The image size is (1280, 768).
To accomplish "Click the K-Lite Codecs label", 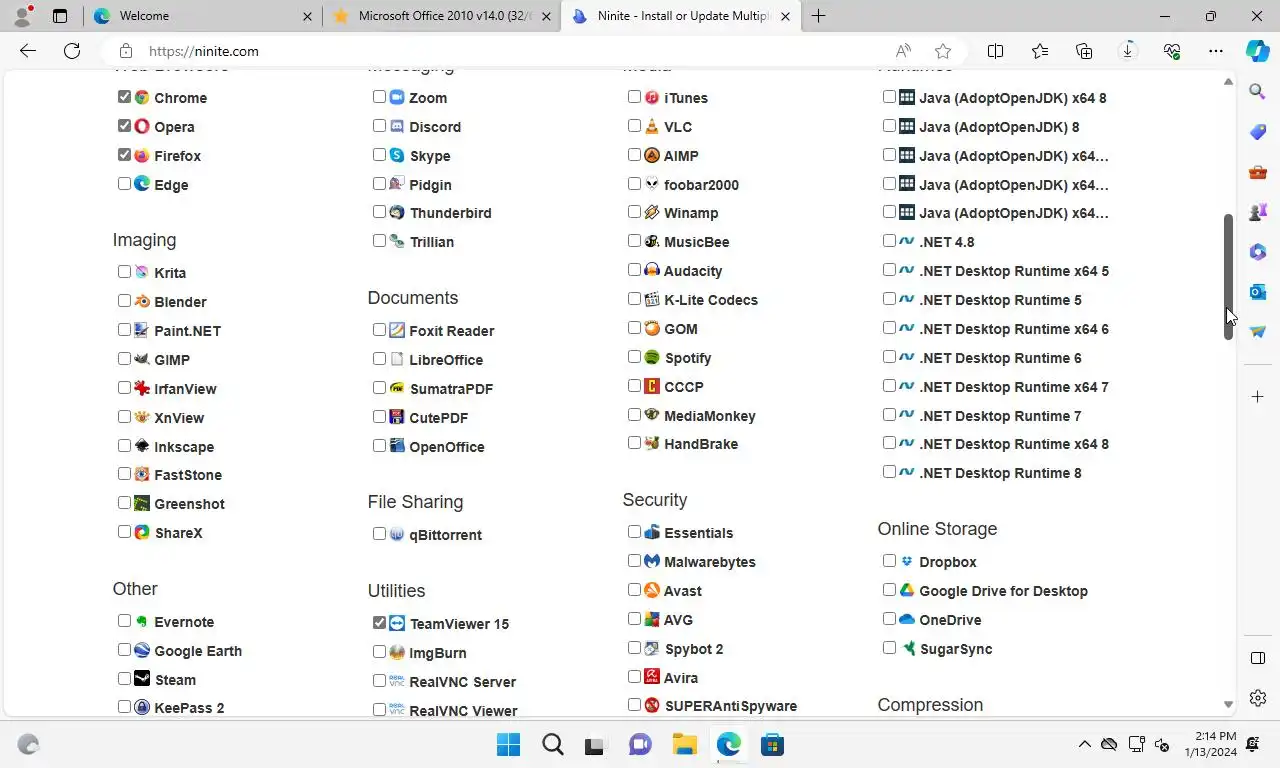I will click(x=711, y=300).
